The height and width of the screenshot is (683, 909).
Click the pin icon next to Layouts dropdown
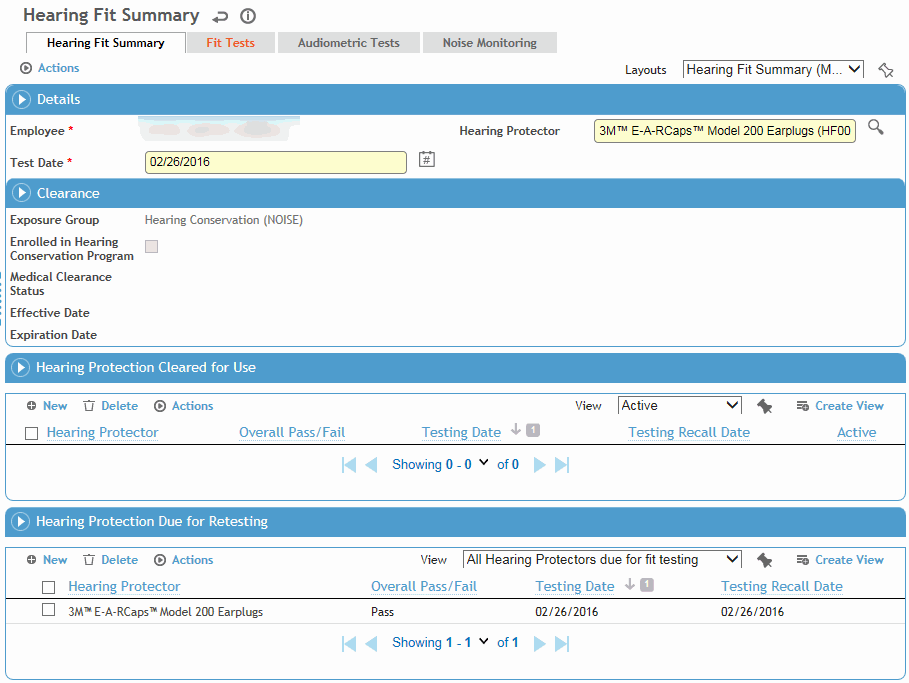click(x=885, y=70)
